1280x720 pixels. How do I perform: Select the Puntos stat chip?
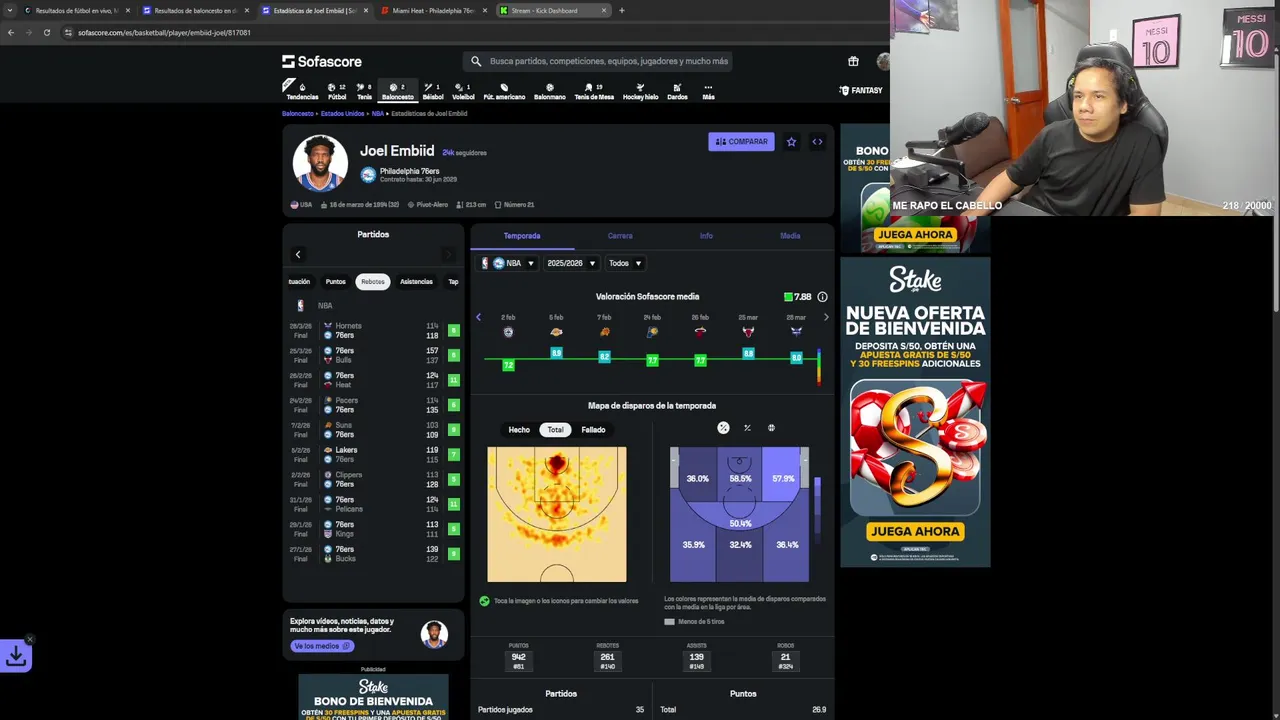(335, 282)
